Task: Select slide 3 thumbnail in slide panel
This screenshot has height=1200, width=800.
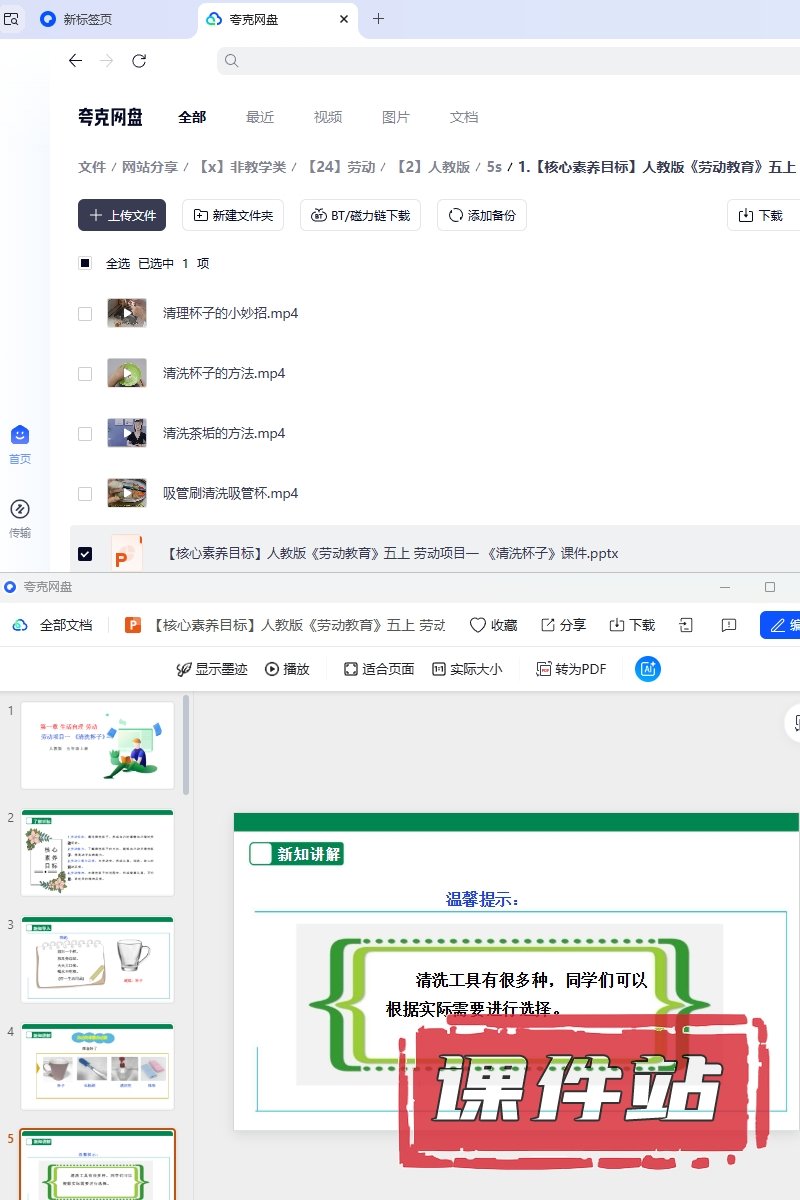Action: point(98,959)
